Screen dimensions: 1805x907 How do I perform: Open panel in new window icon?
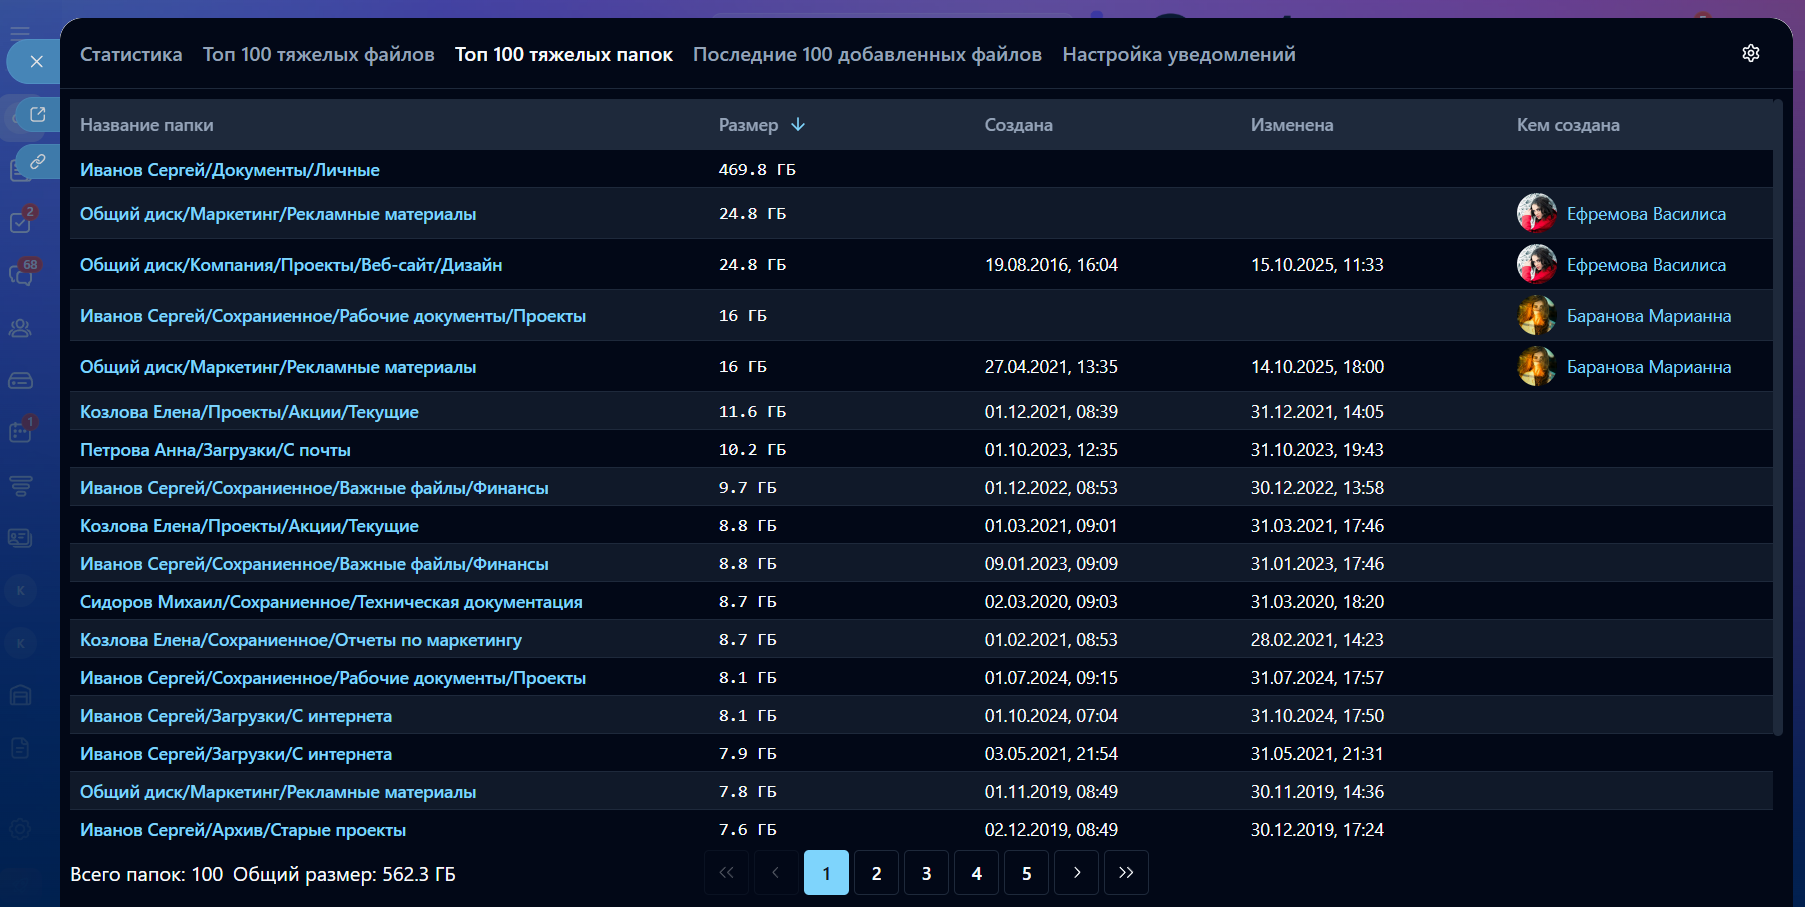pos(37,114)
